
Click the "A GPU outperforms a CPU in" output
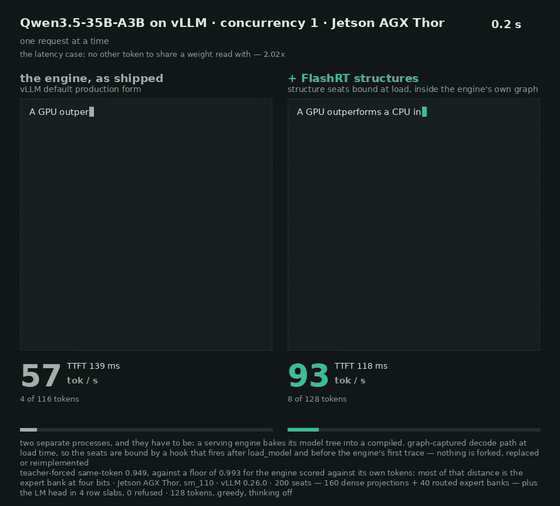point(359,112)
